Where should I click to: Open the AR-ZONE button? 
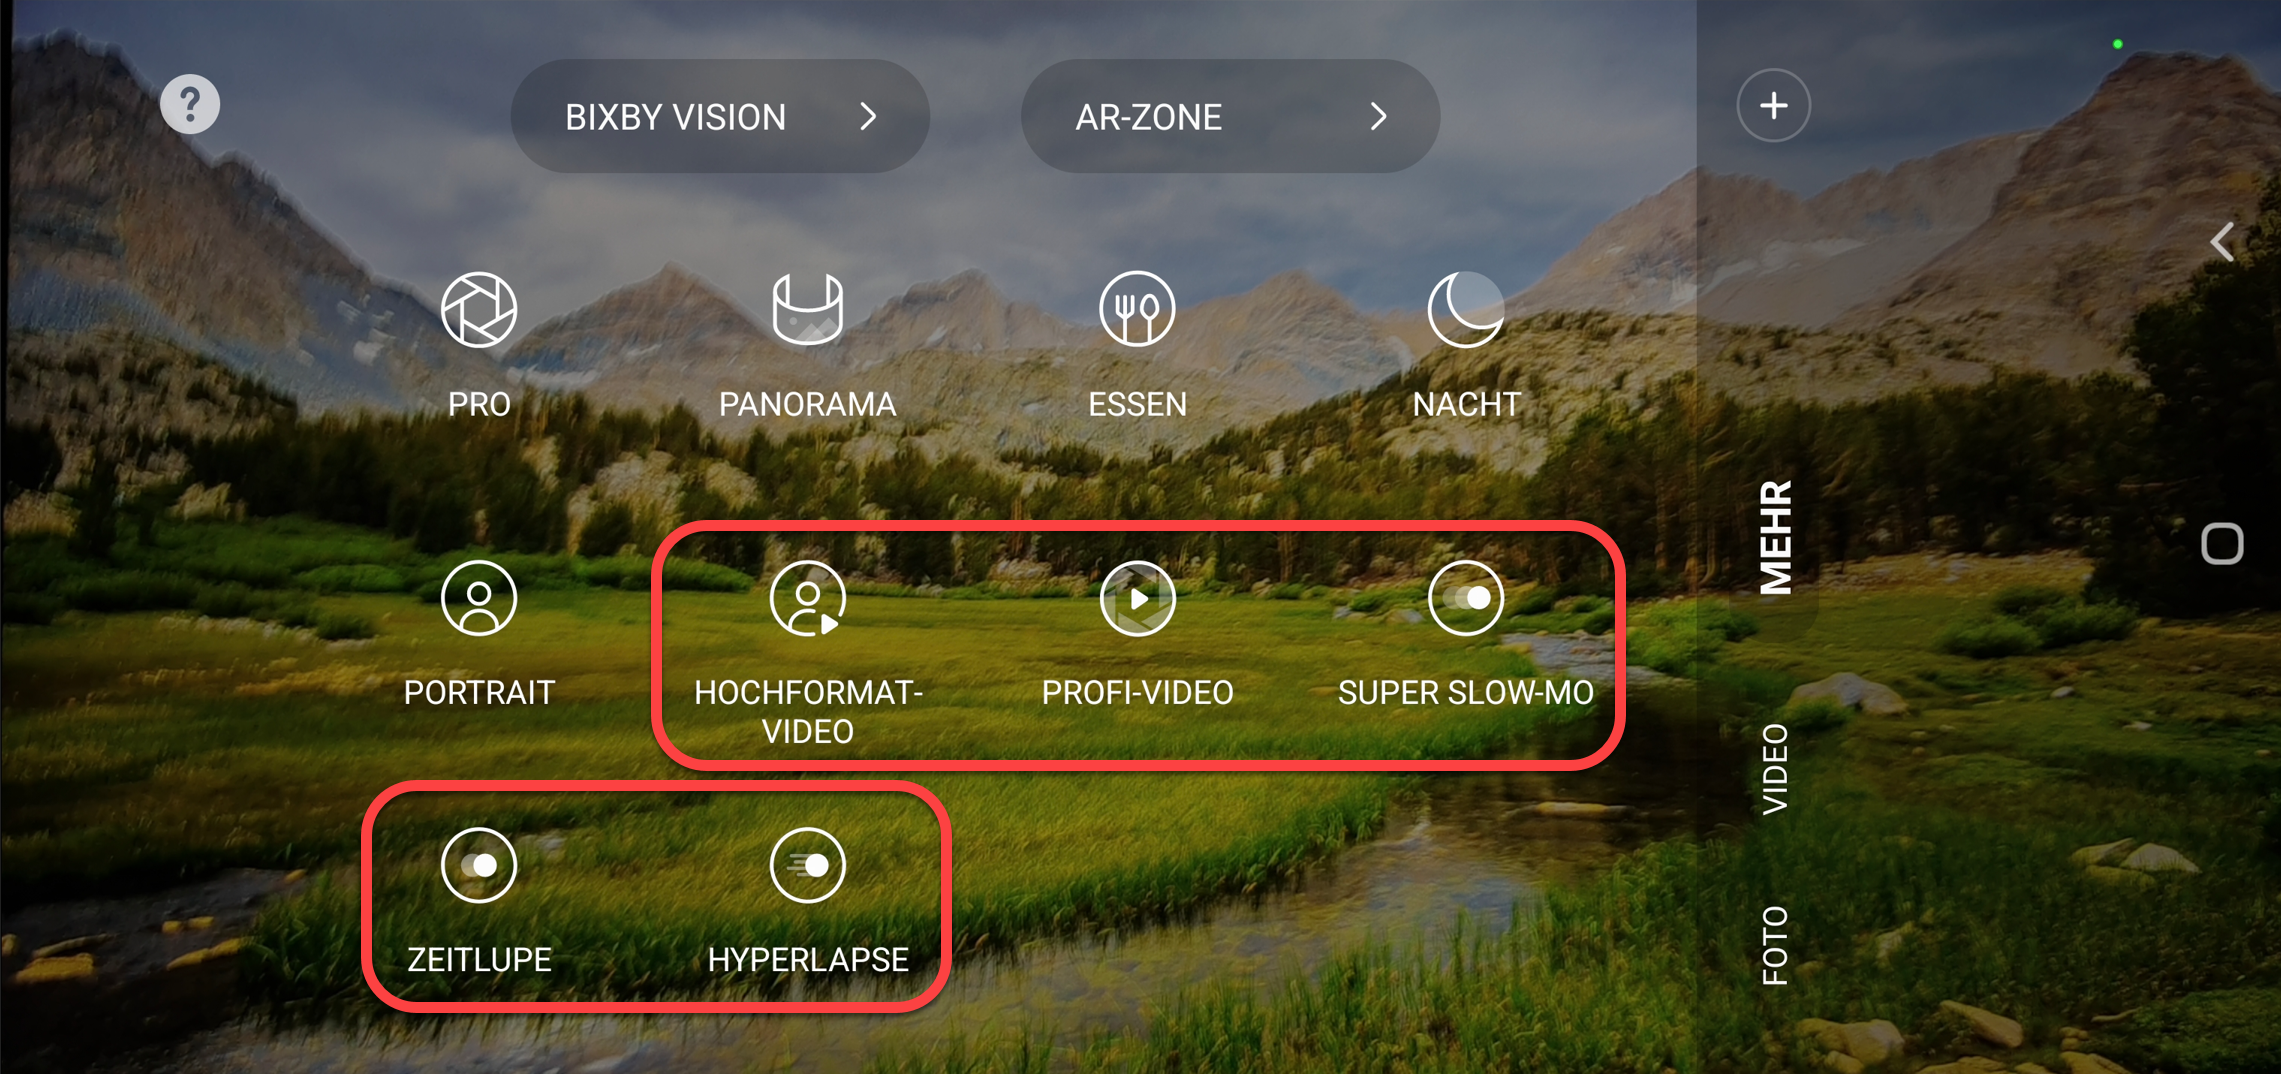1230,116
